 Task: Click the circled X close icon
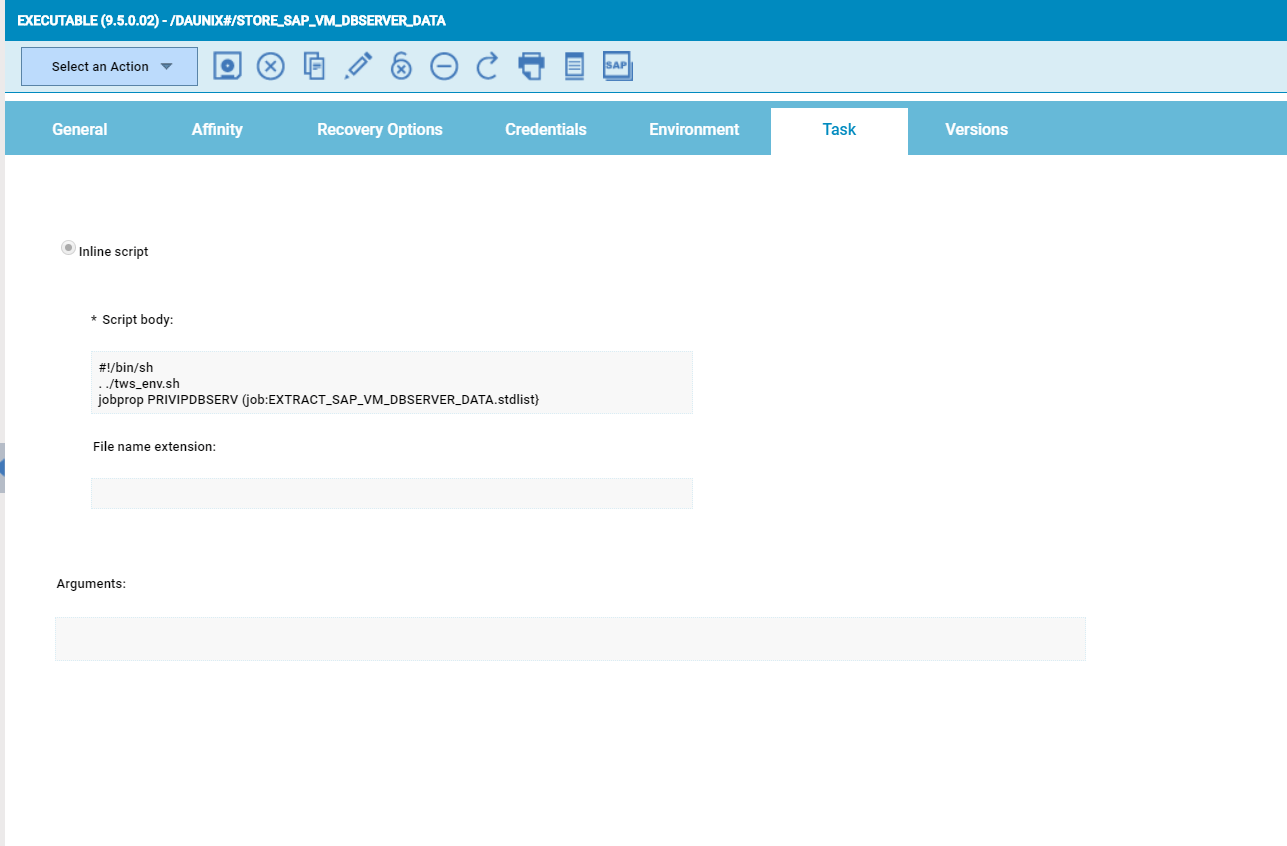click(x=271, y=66)
